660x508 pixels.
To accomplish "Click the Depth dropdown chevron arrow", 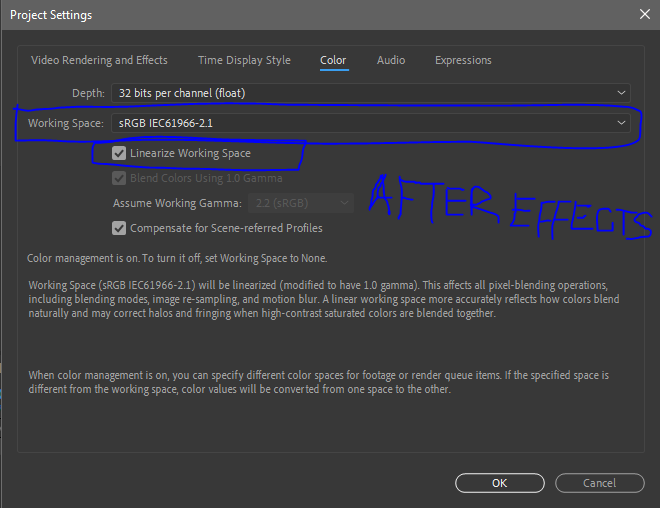I will click(621, 93).
